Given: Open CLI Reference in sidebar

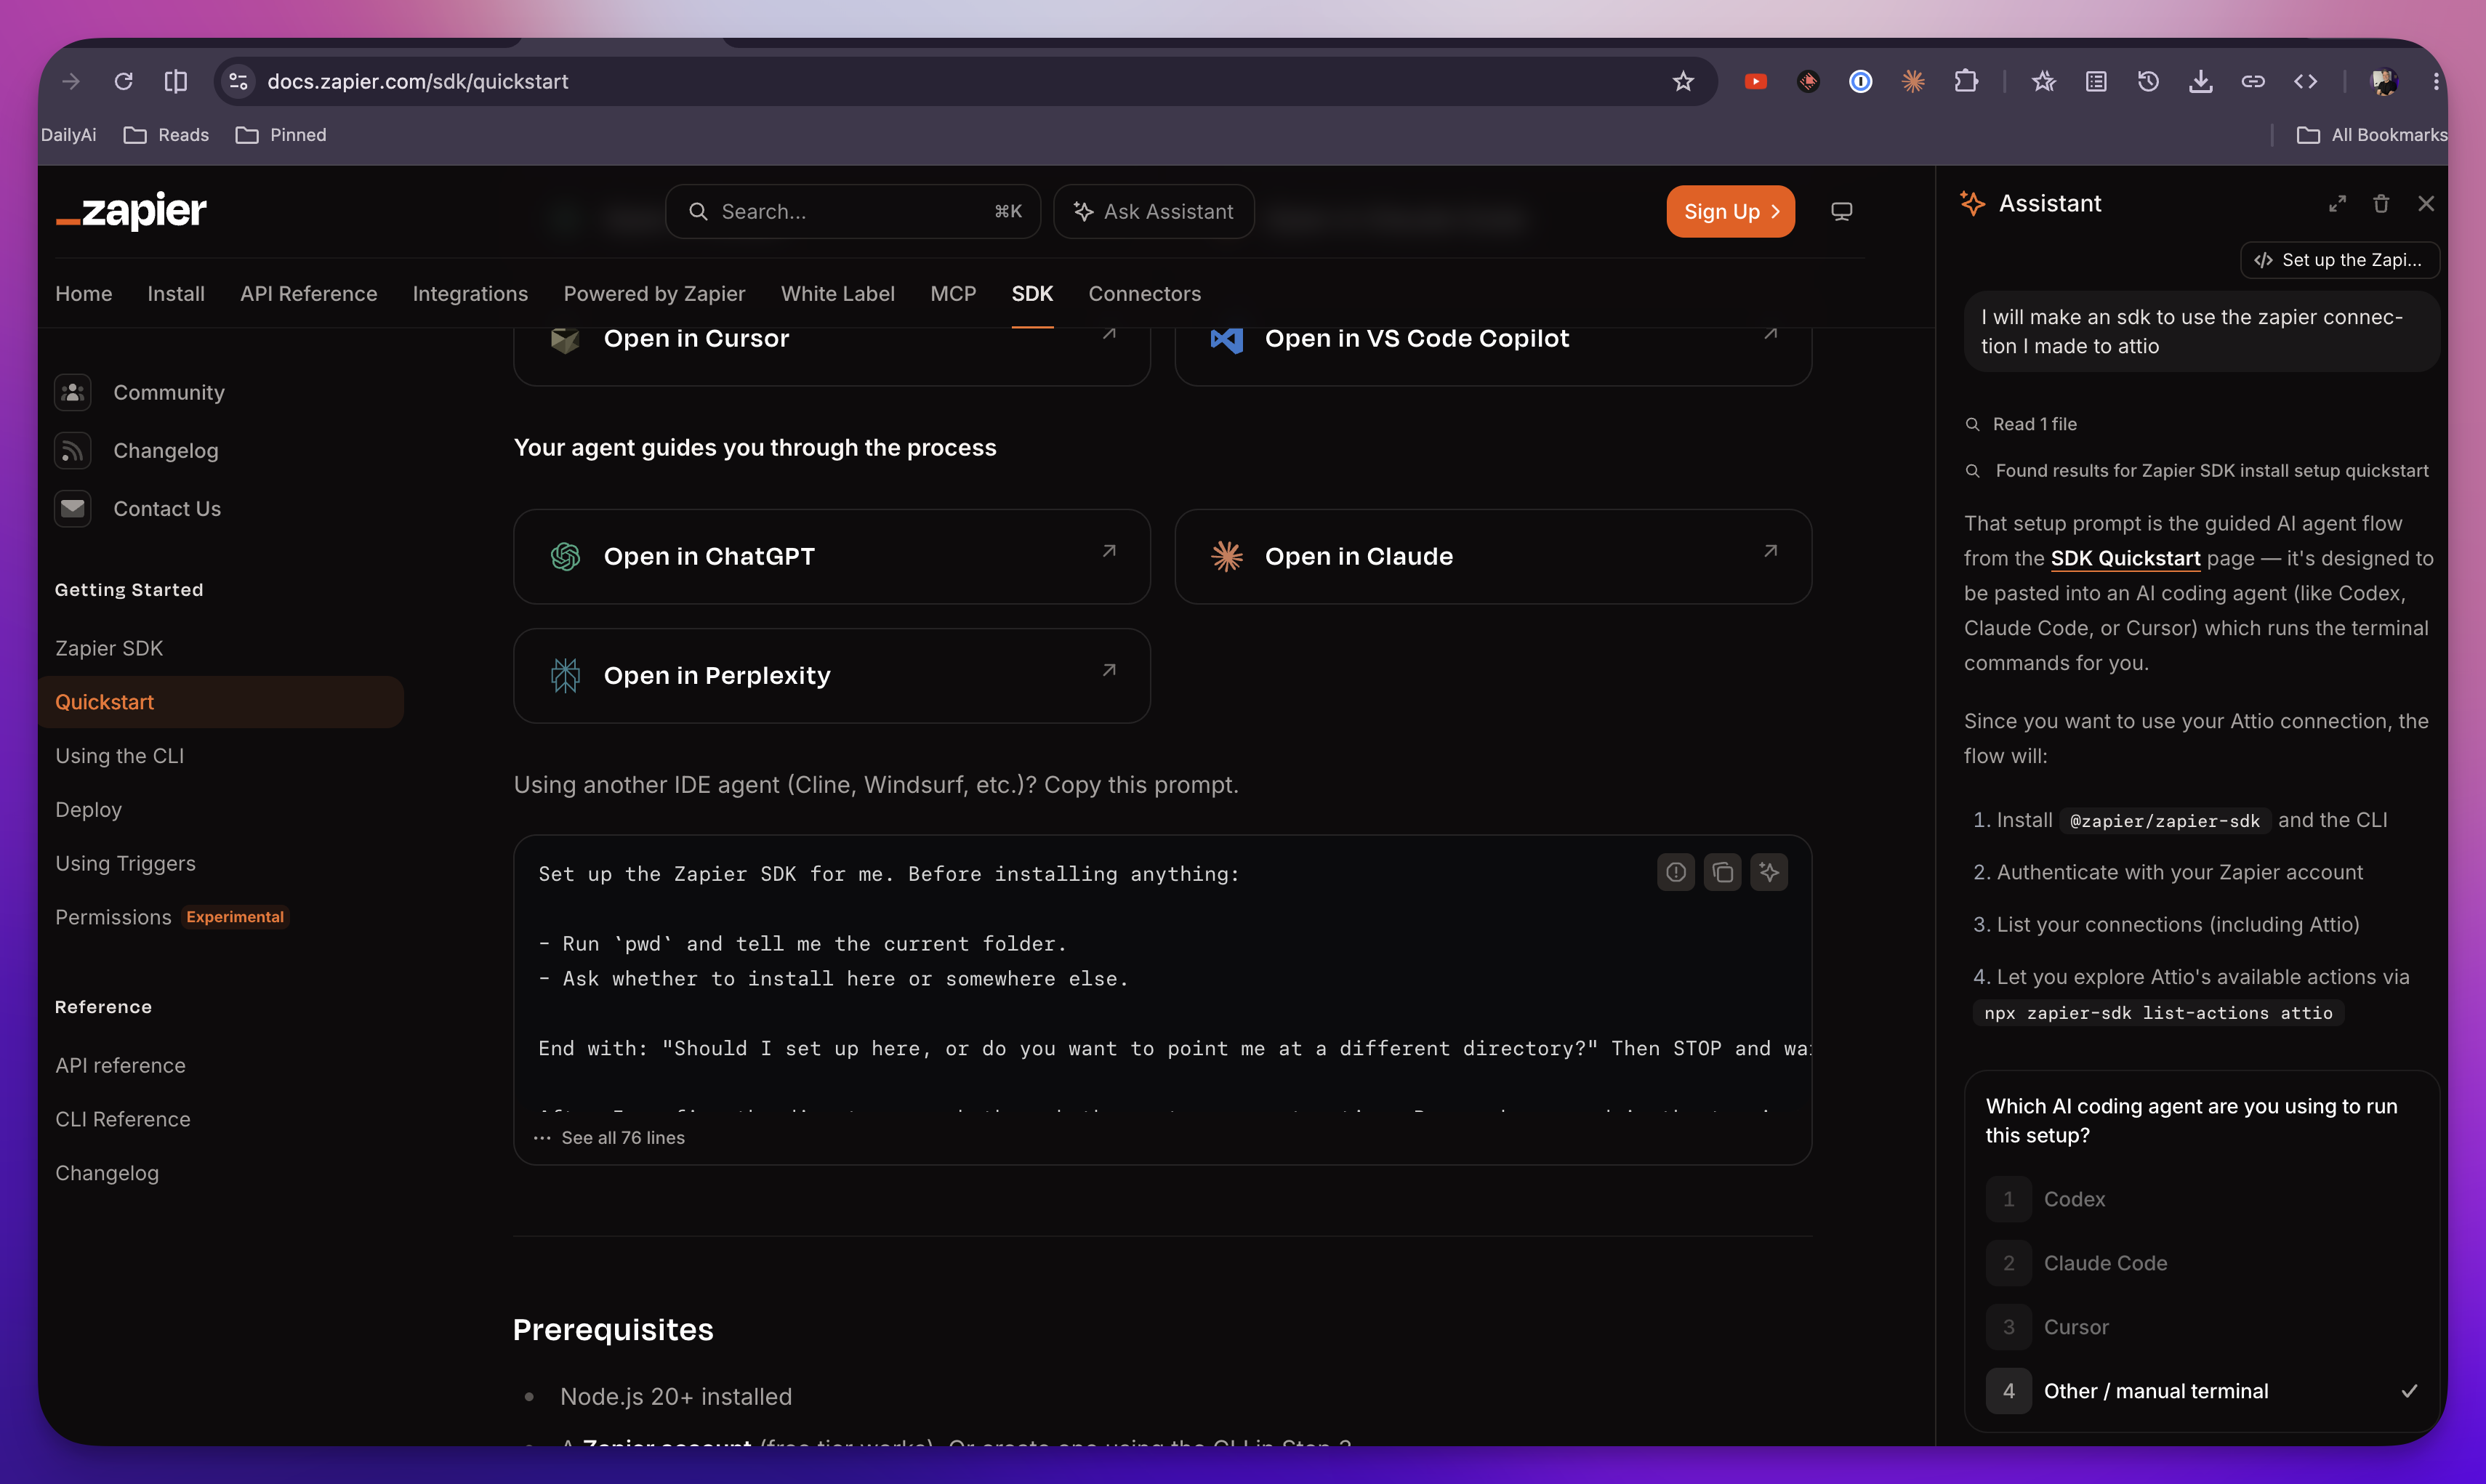Looking at the screenshot, I should [123, 1119].
